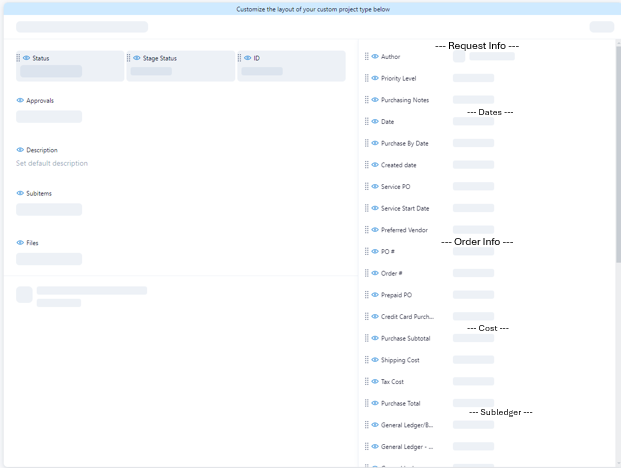Click the eye icon beside General Ledger/B...
This screenshot has width=621, height=469.
(375, 425)
